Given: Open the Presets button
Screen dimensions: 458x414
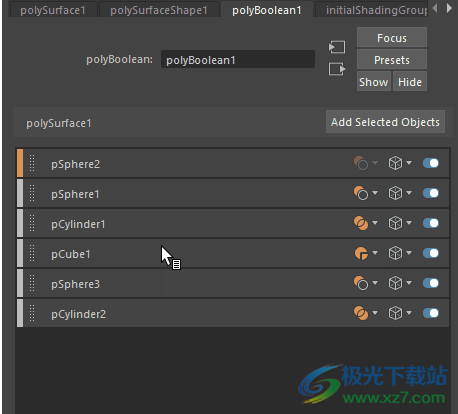Looking at the screenshot, I should point(392,60).
